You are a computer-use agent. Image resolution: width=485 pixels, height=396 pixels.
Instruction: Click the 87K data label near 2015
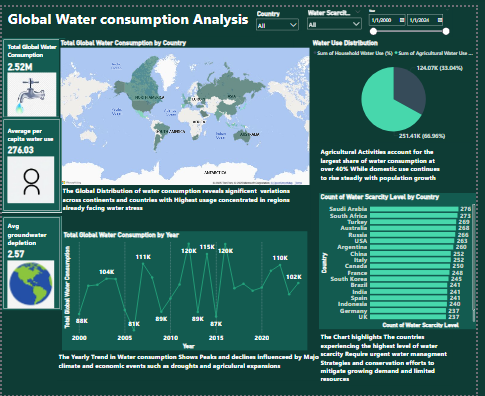[216, 324]
